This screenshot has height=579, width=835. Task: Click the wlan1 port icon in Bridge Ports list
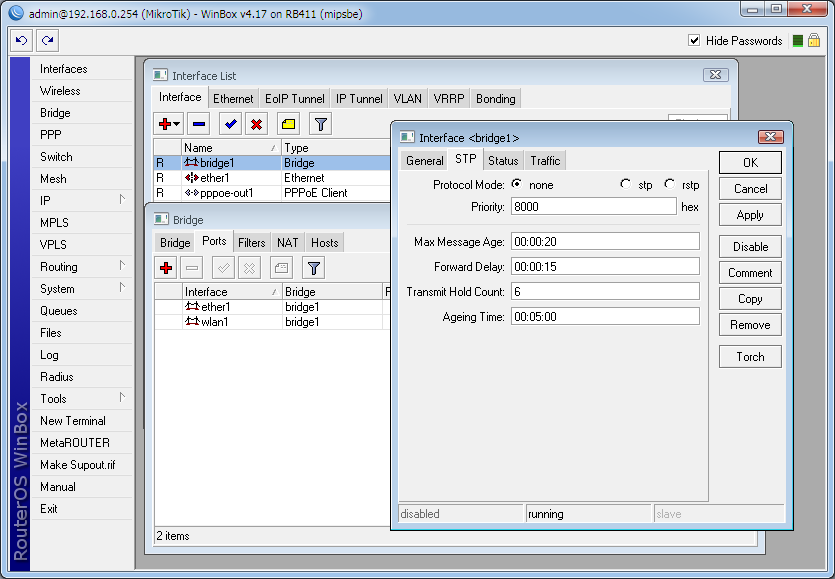tap(192, 321)
